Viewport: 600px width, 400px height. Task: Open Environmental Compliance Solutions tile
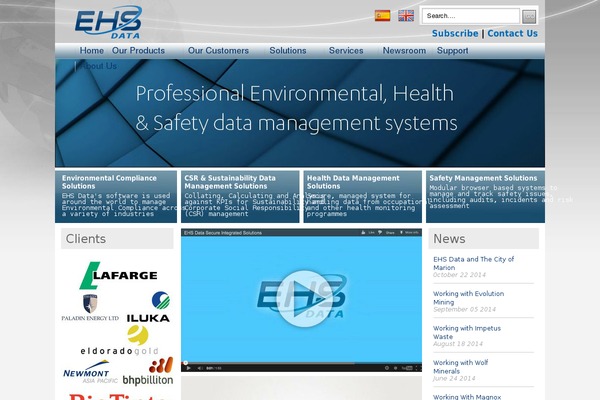pyautogui.click(x=116, y=197)
